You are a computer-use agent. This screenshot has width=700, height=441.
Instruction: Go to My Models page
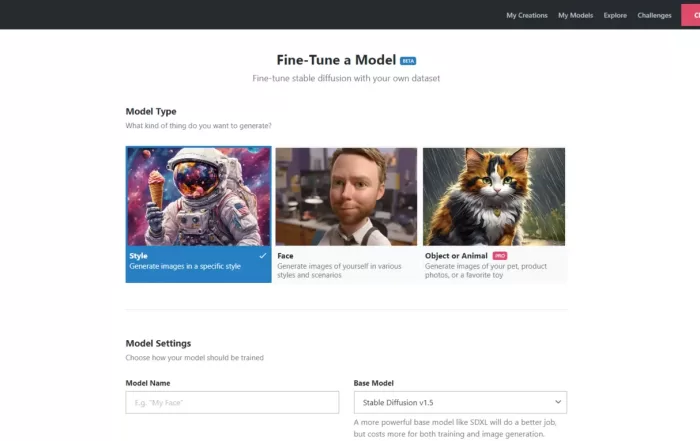coord(575,15)
